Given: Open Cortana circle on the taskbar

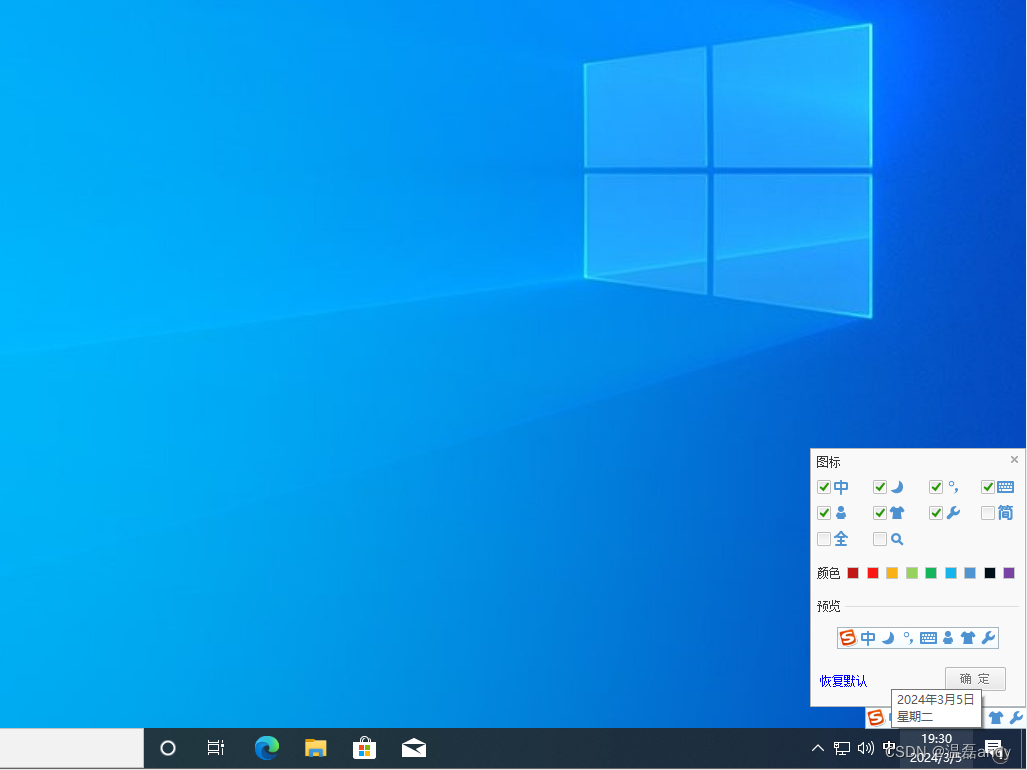Looking at the screenshot, I should tap(168, 748).
